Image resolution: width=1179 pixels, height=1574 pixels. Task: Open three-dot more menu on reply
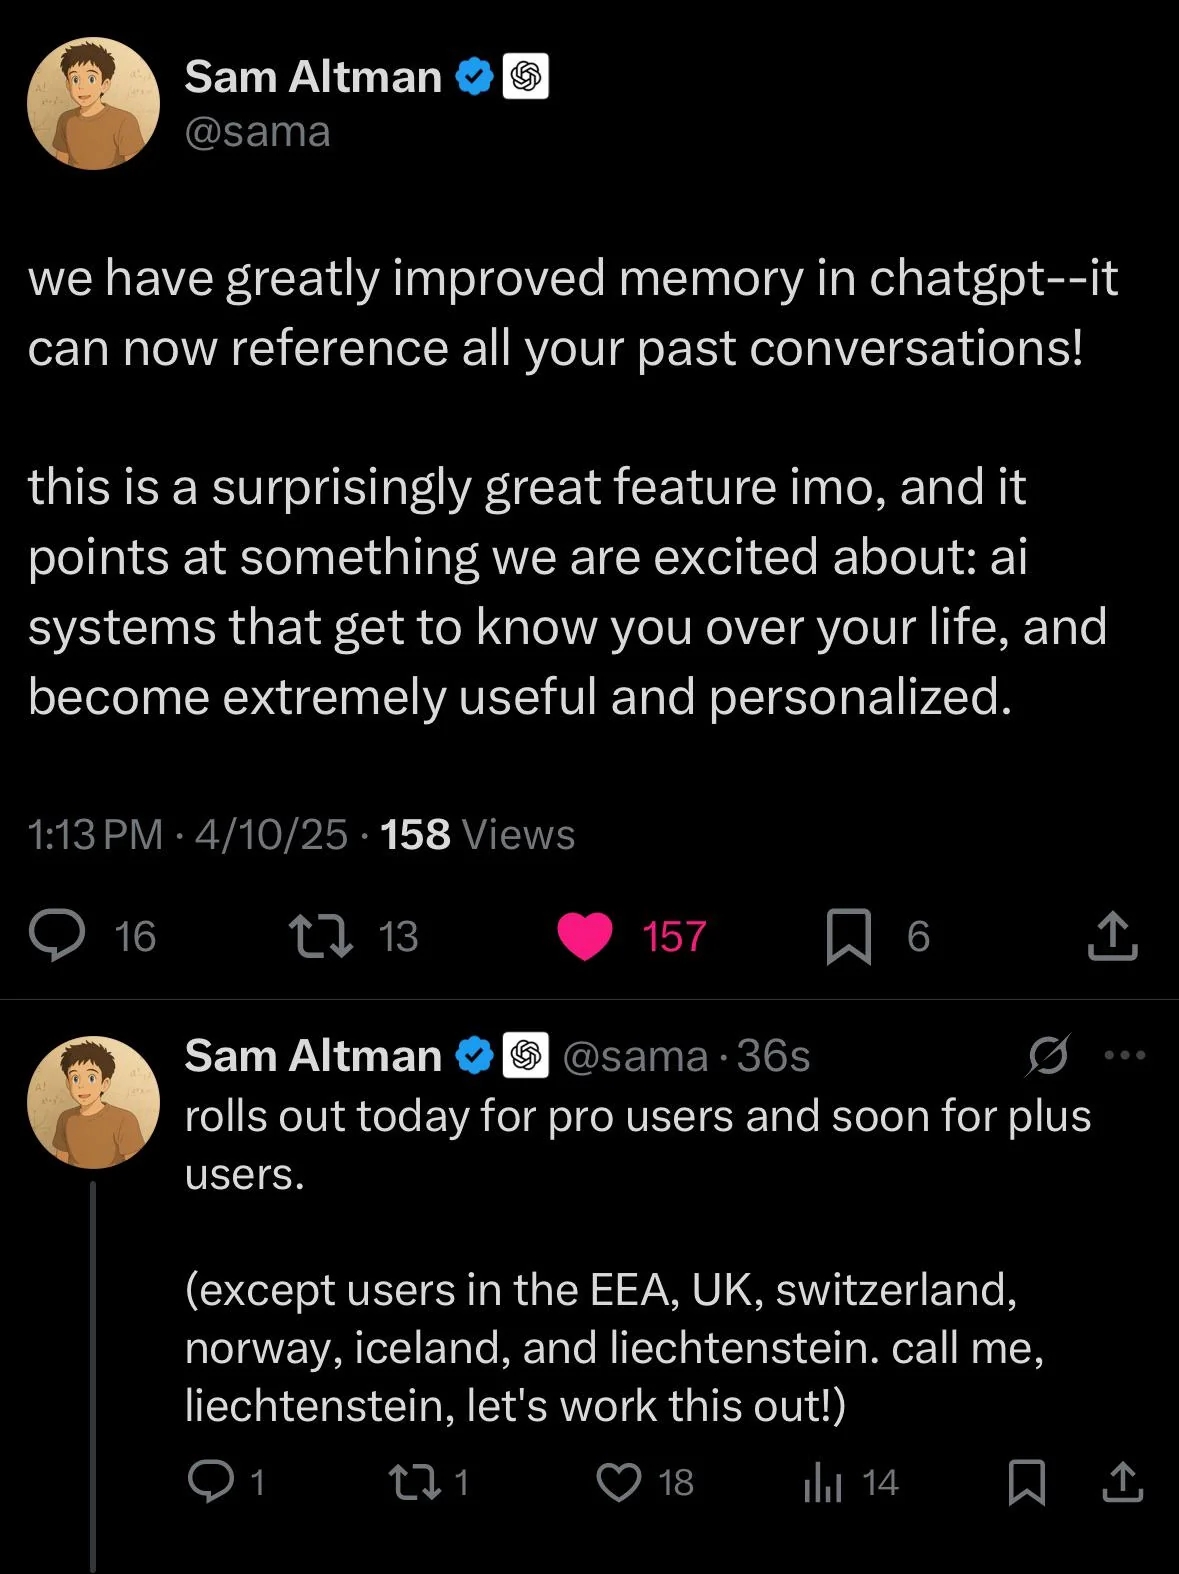tap(1125, 1055)
